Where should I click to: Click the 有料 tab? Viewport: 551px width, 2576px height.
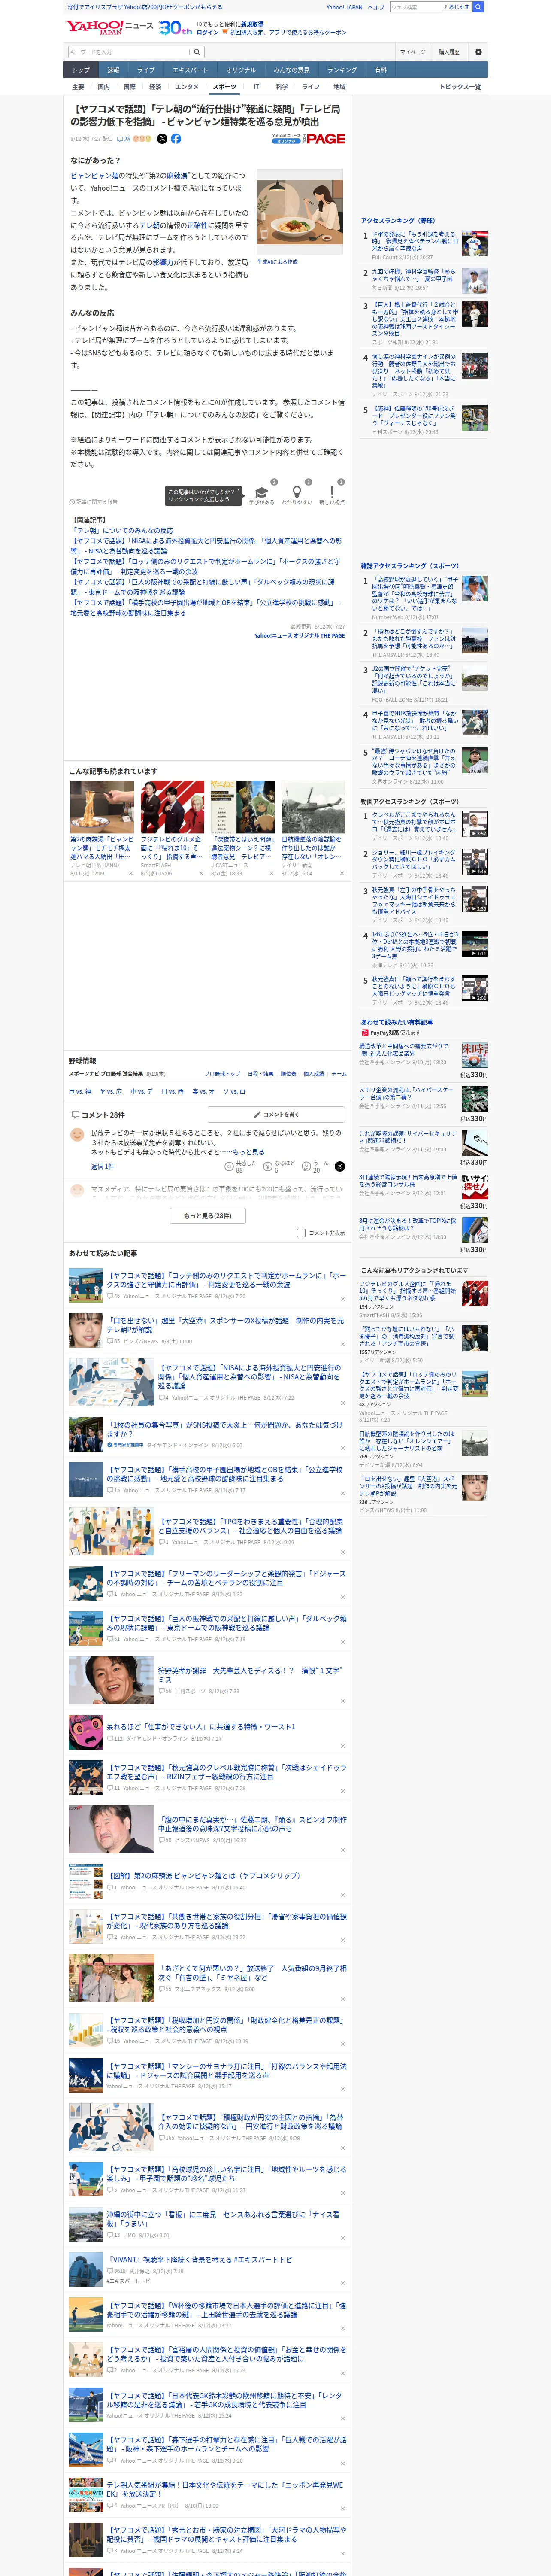(380, 70)
